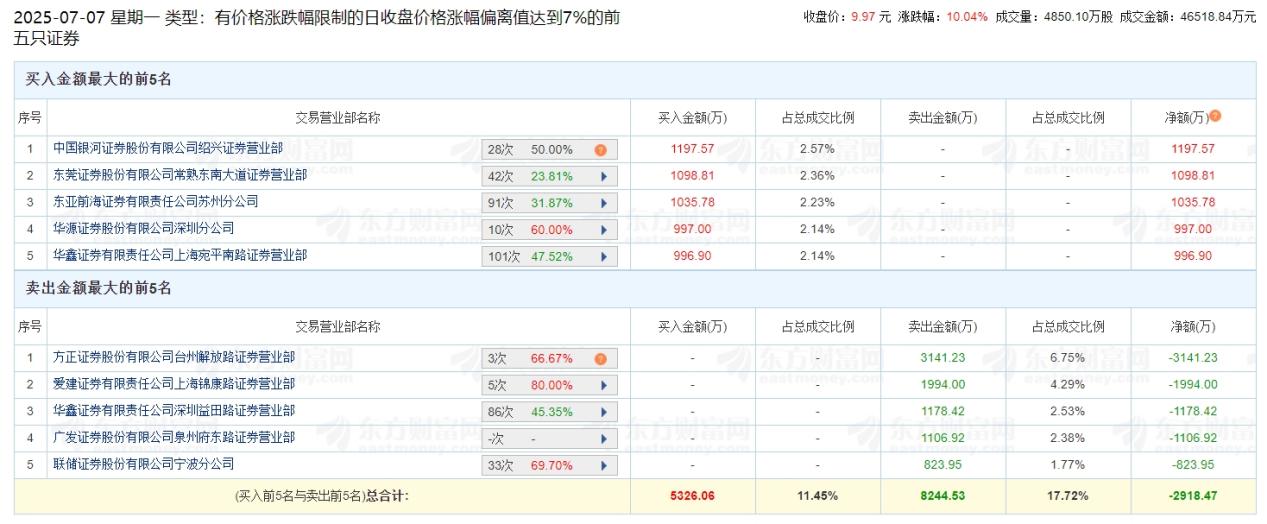1267x524 pixels.
Task: Click the total net amount -2918.47 cell
Action: (x=1193, y=495)
